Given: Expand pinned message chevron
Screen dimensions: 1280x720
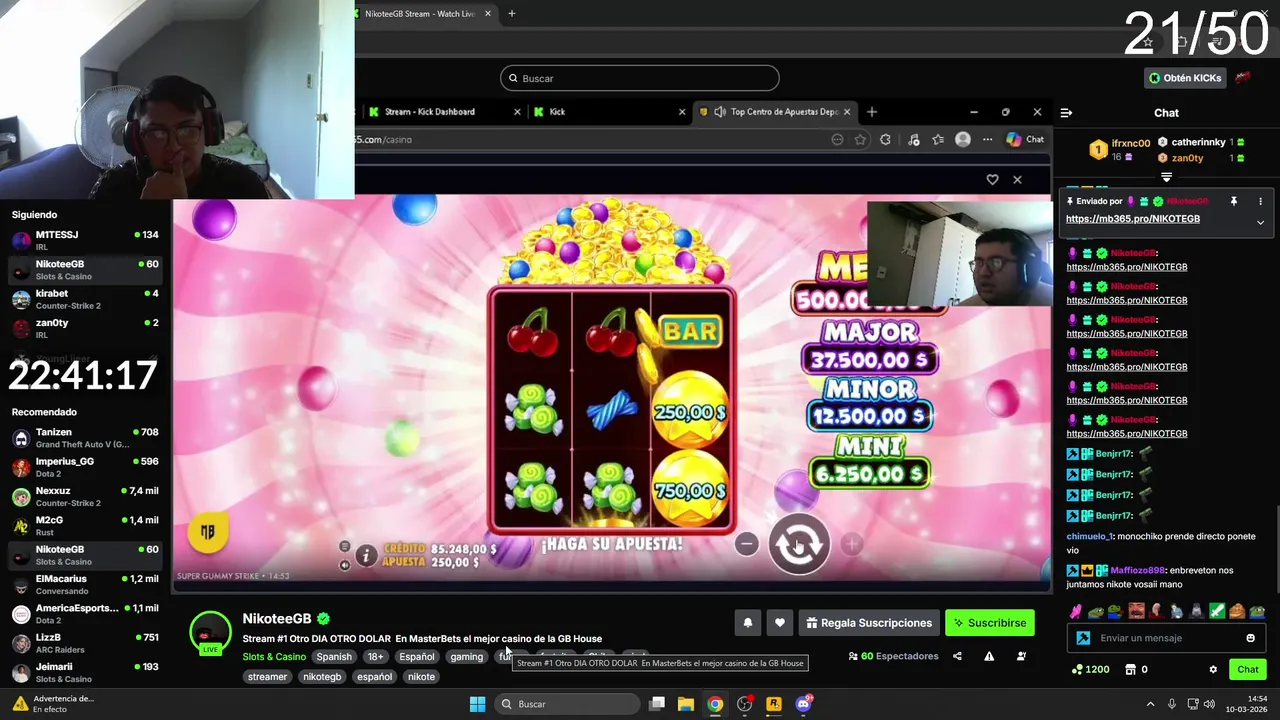Looking at the screenshot, I should 1260,222.
